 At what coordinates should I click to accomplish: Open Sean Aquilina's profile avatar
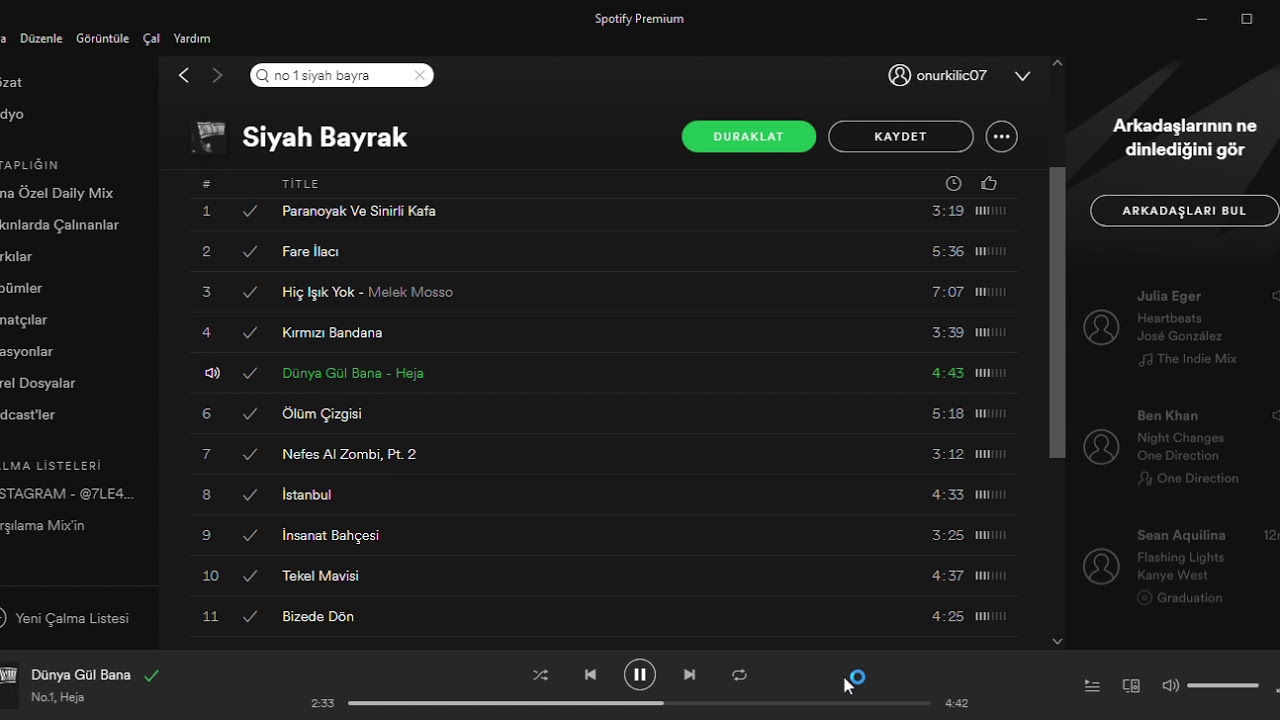[x=1101, y=566]
